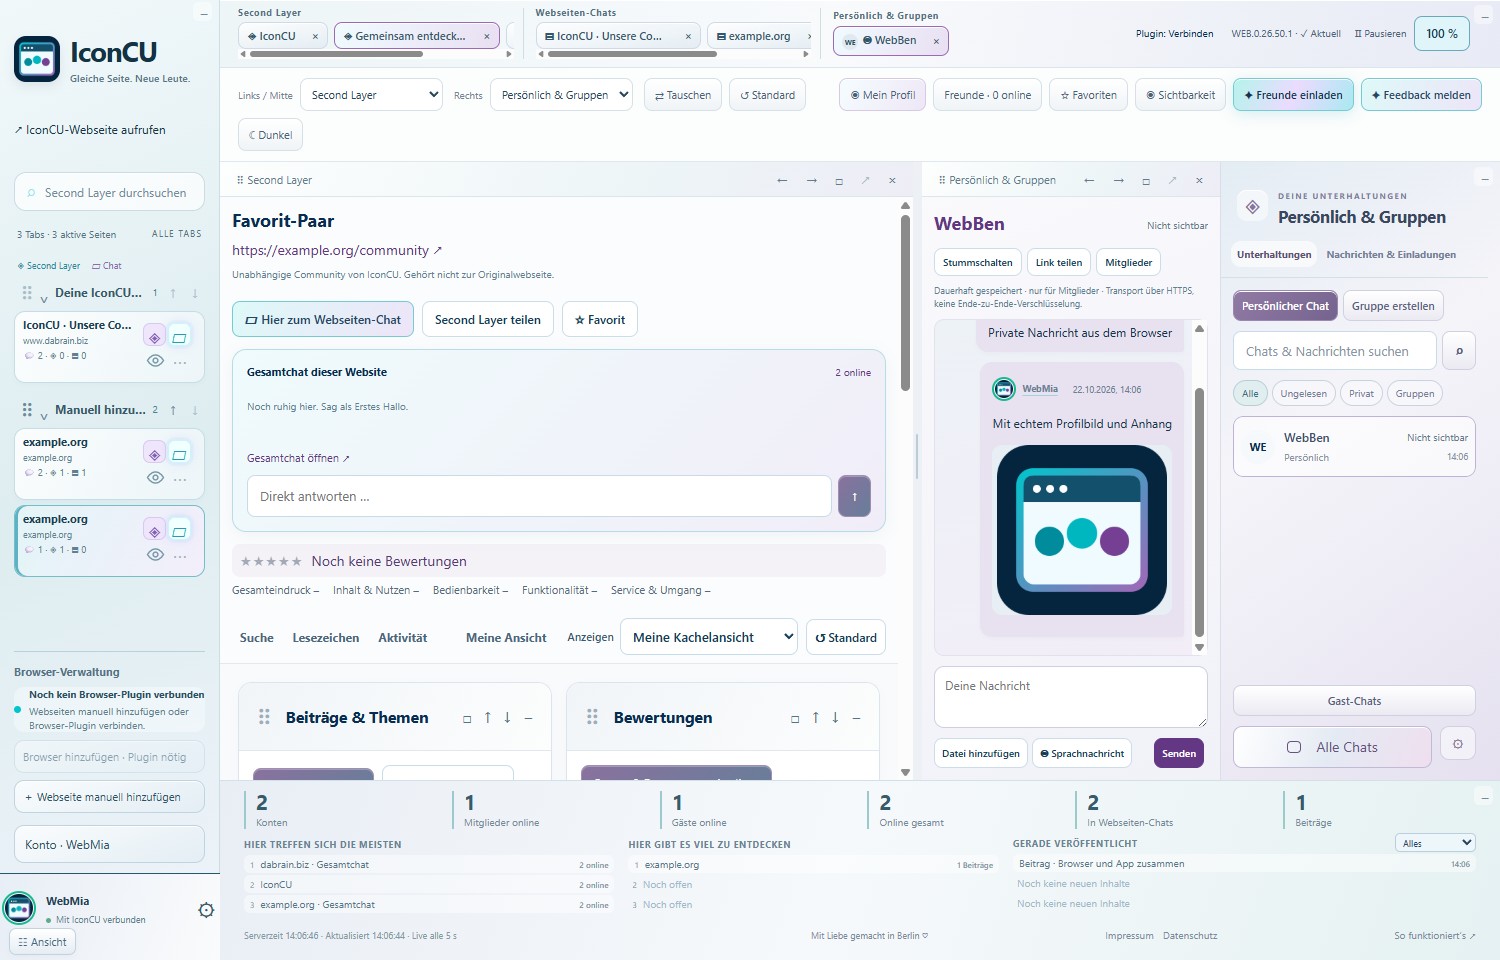Open the Links / Mitte Second Layer dropdown
Screen dimensions: 1500x960
[x=371, y=95]
